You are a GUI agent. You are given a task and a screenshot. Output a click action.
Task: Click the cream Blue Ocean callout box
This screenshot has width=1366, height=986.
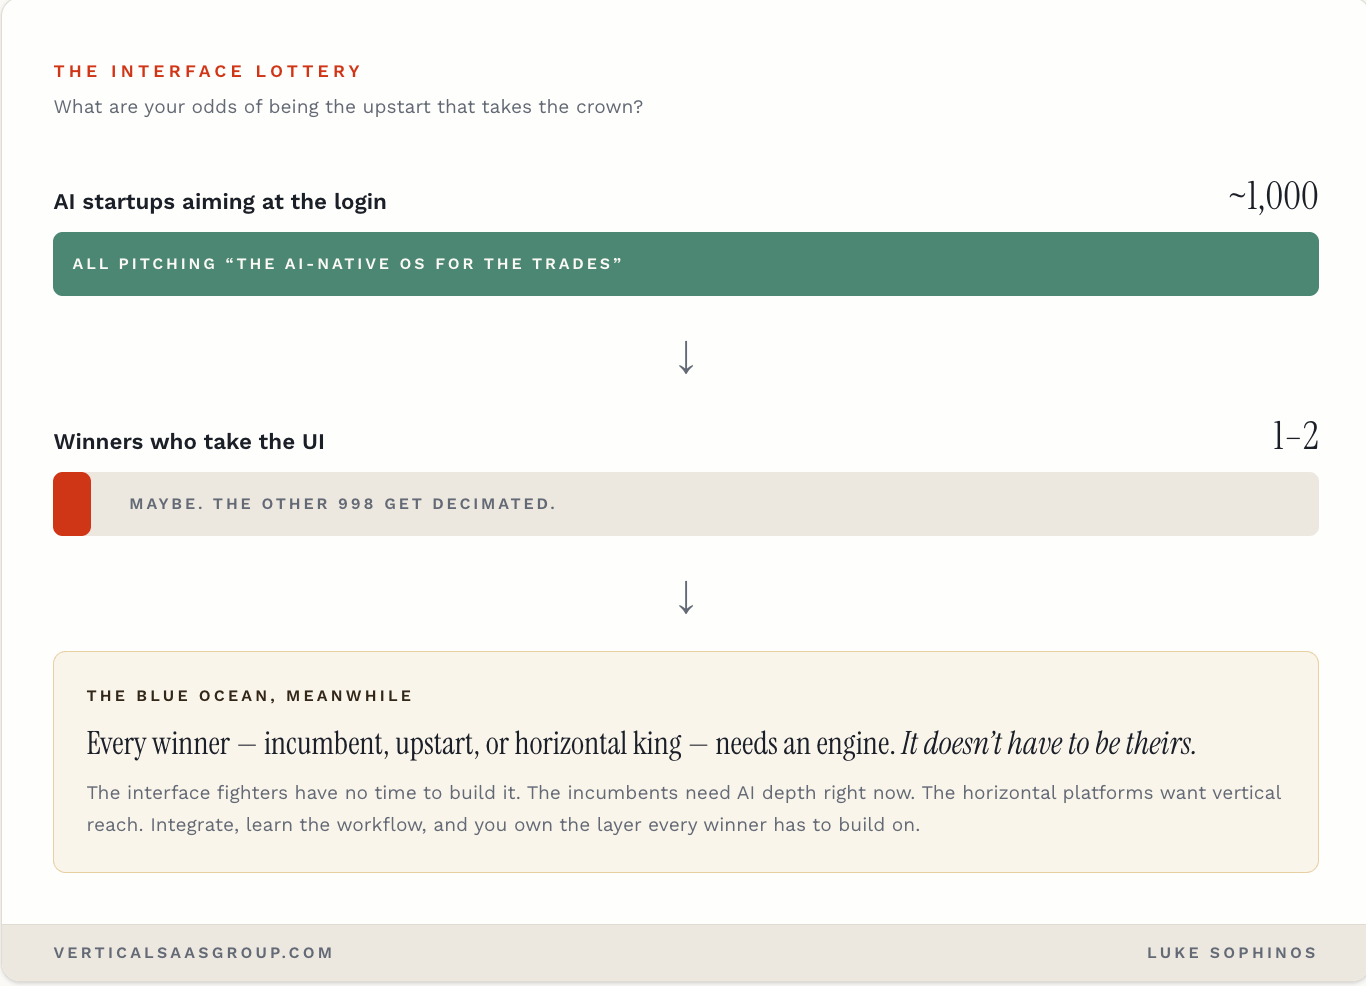tap(686, 762)
